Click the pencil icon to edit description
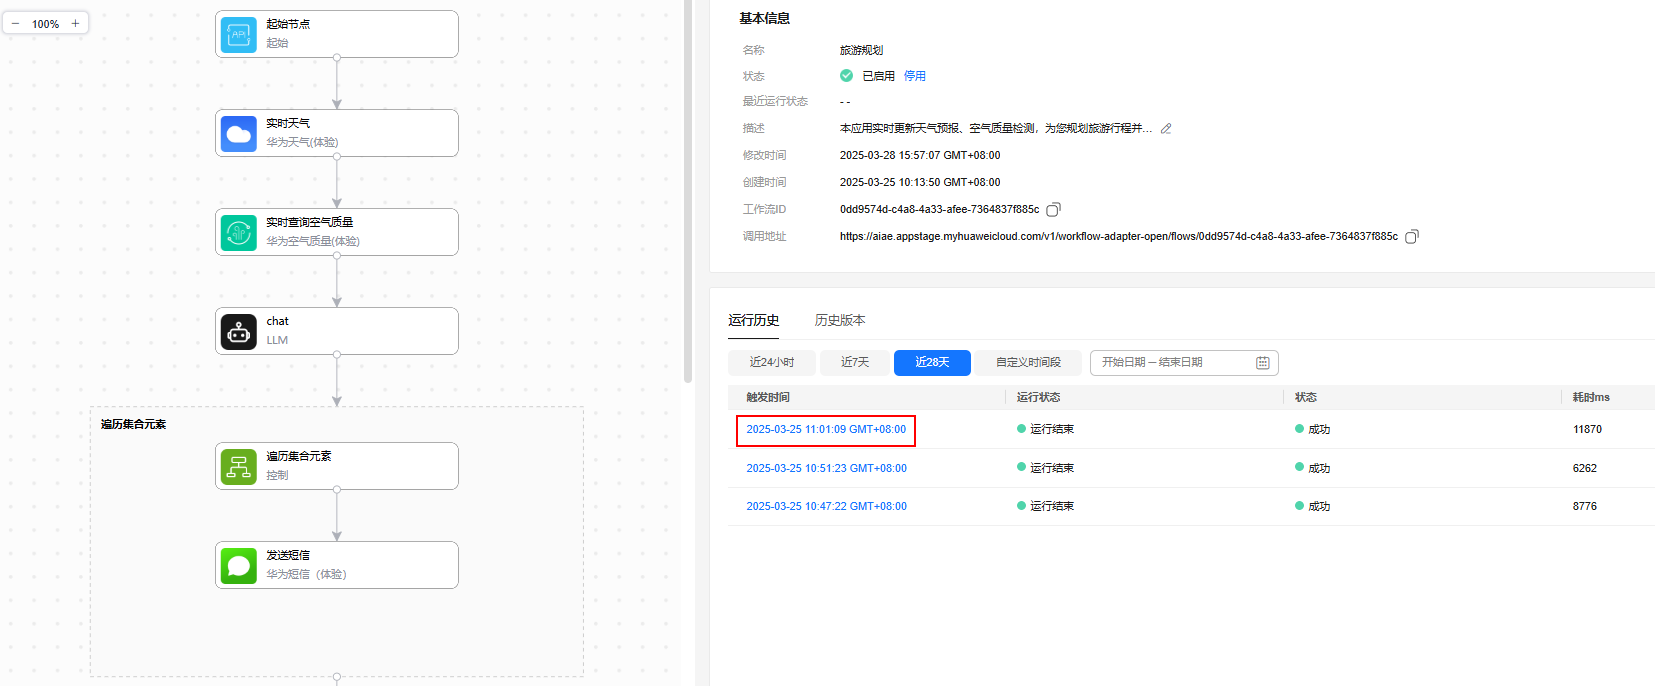Viewport: 1655px width, 686px height. click(x=1166, y=129)
